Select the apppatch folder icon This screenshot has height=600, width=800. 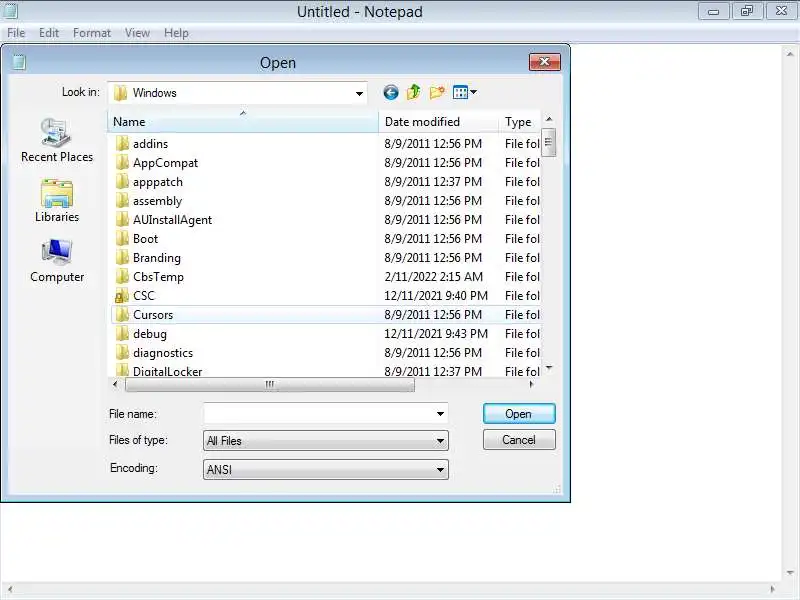[x=122, y=182]
